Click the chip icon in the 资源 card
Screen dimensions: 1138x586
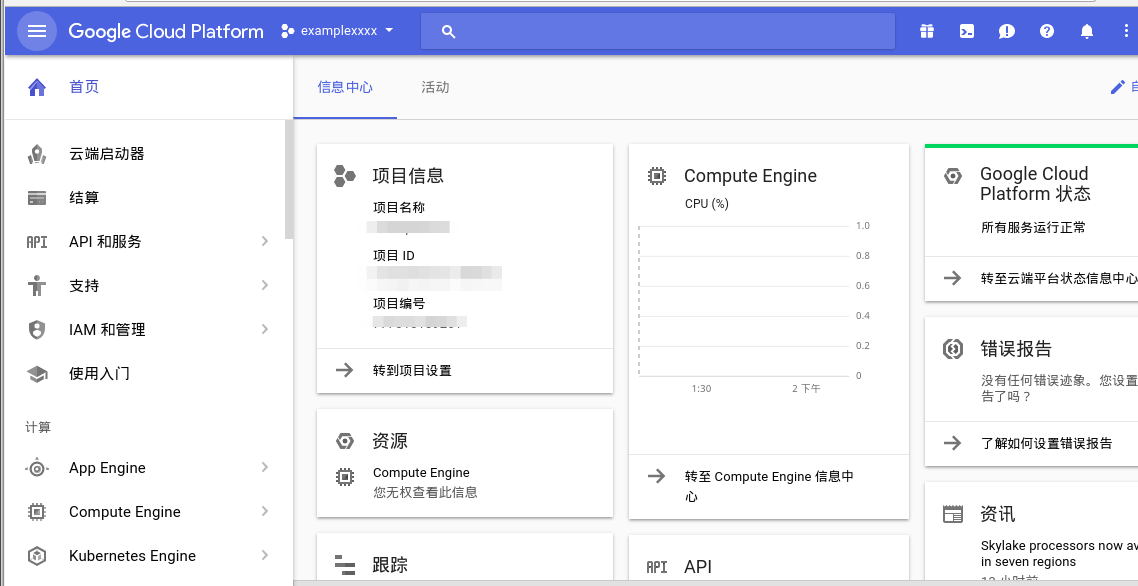tap(345, 477)
